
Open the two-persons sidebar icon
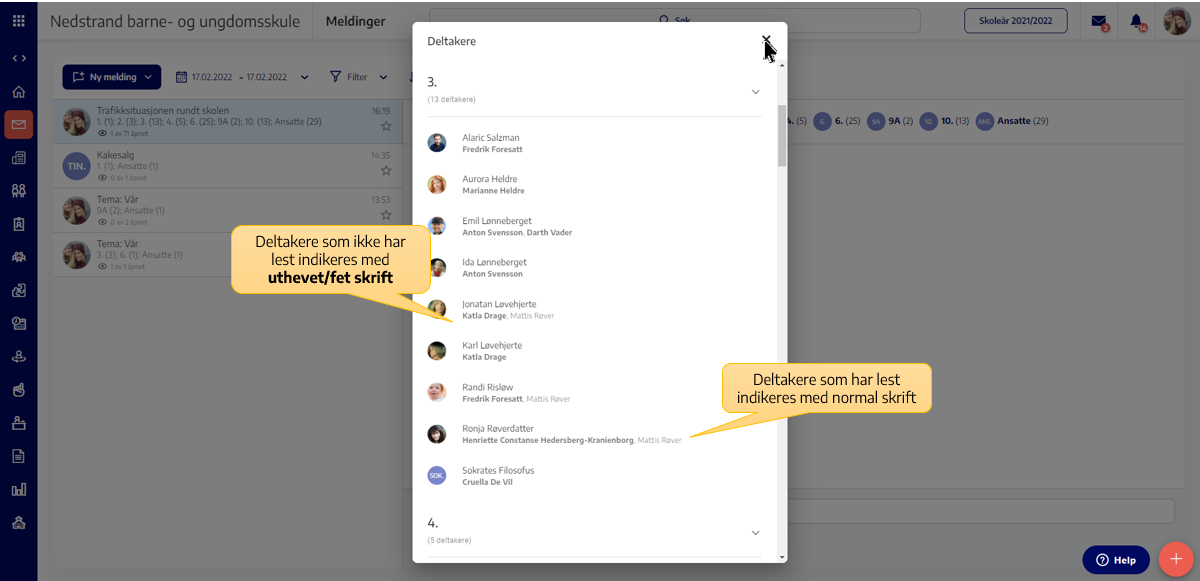(x=19, y=191)
